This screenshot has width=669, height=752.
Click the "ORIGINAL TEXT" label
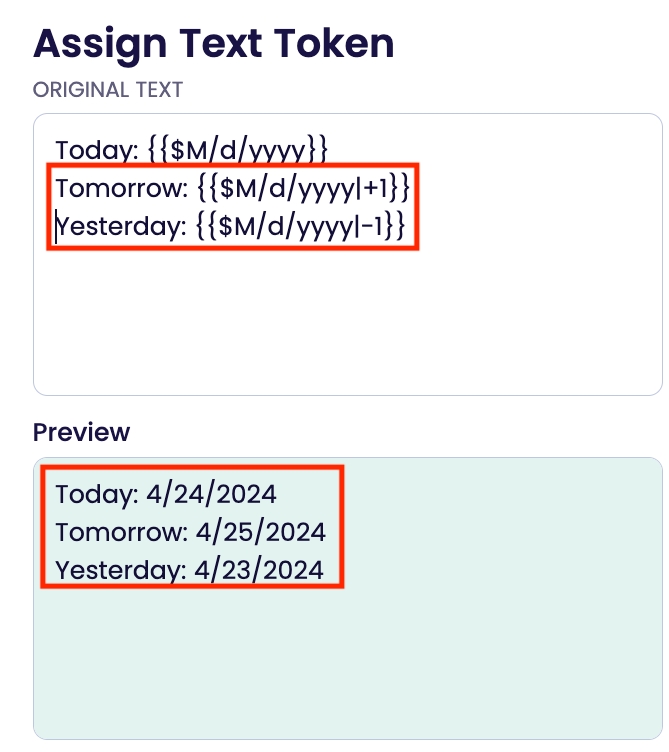(108, 90)
